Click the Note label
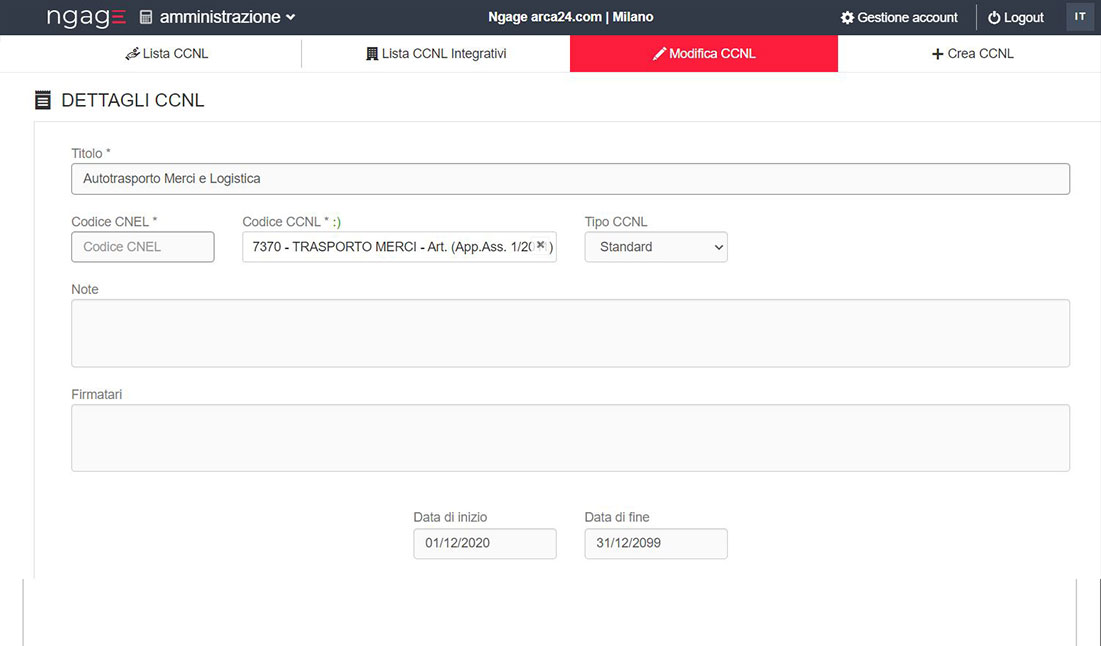This screenshot has width=1101, height=646. [x=85, y=289]
